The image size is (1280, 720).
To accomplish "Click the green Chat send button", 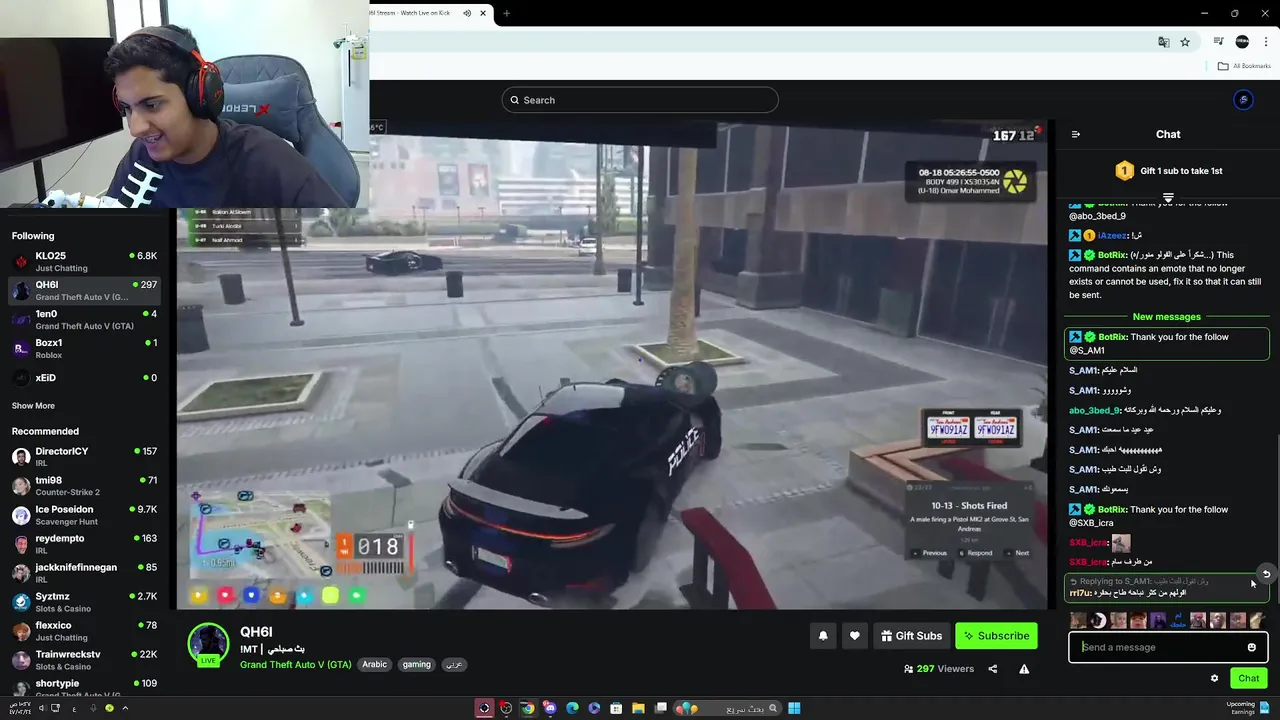I will [1249, 678].
